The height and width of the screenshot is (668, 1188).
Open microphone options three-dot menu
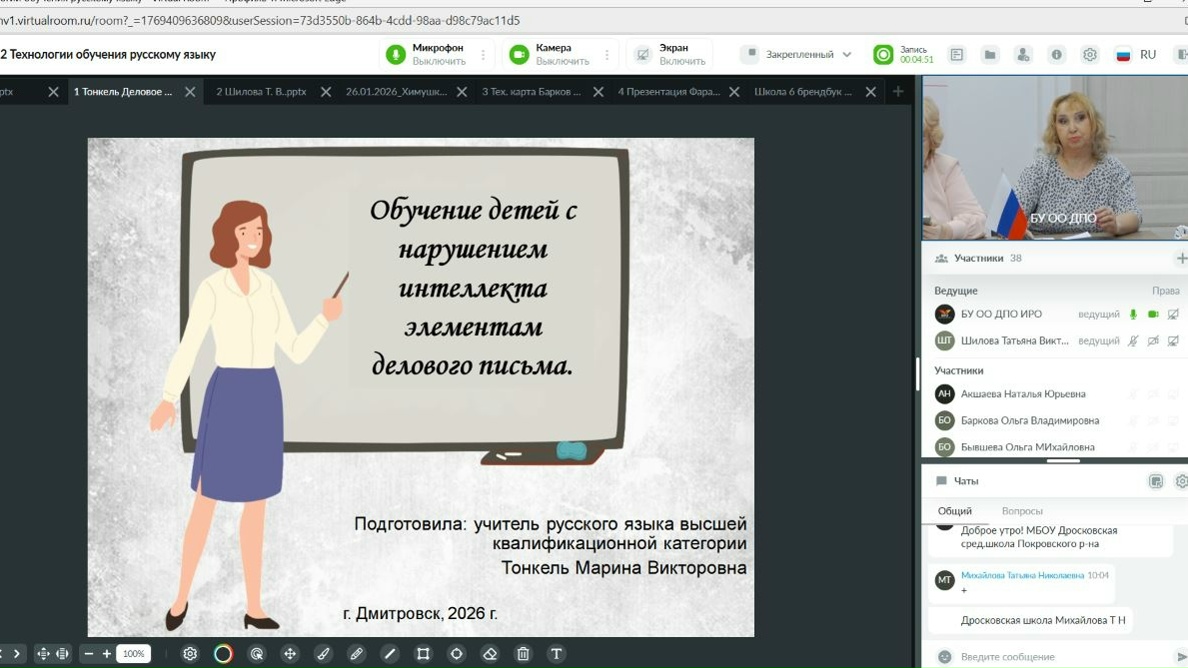tap(483, 55)
